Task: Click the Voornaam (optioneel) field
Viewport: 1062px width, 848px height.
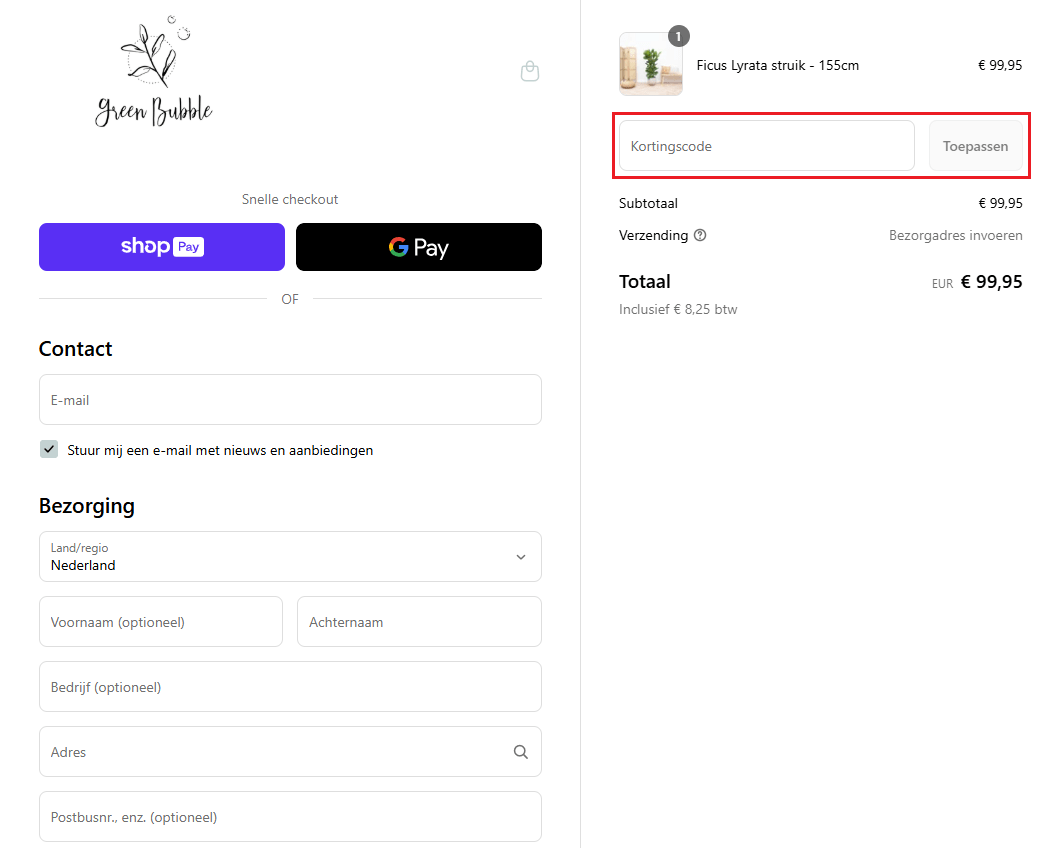Action: click(x=161, y=622)
